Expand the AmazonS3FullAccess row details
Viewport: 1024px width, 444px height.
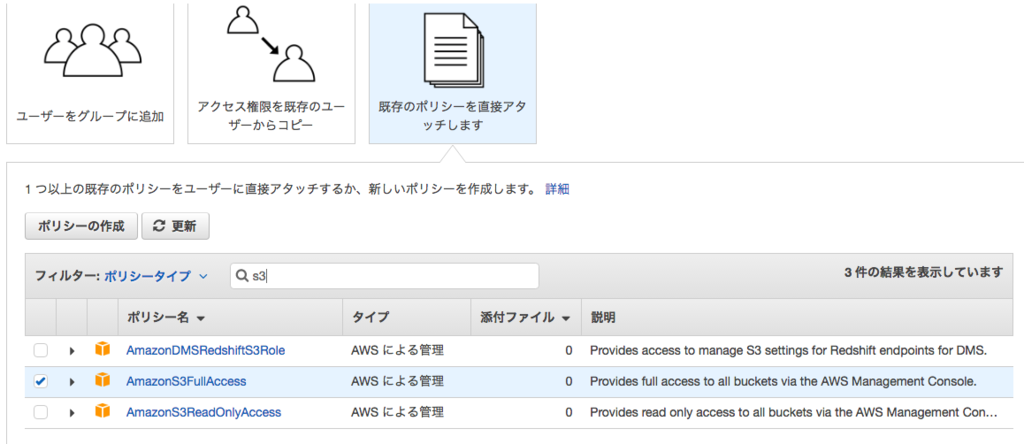[x=72, y=381]
